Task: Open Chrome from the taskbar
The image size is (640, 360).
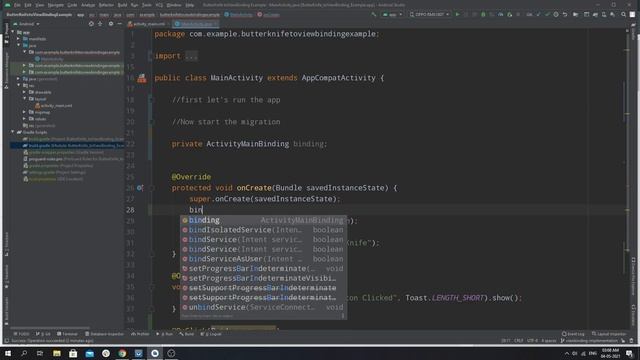Action: 122,353
